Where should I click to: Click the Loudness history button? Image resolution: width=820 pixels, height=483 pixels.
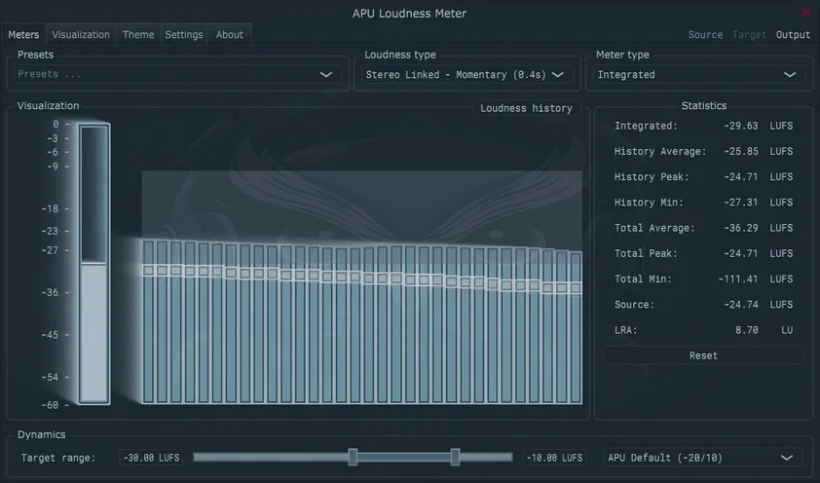526,108
